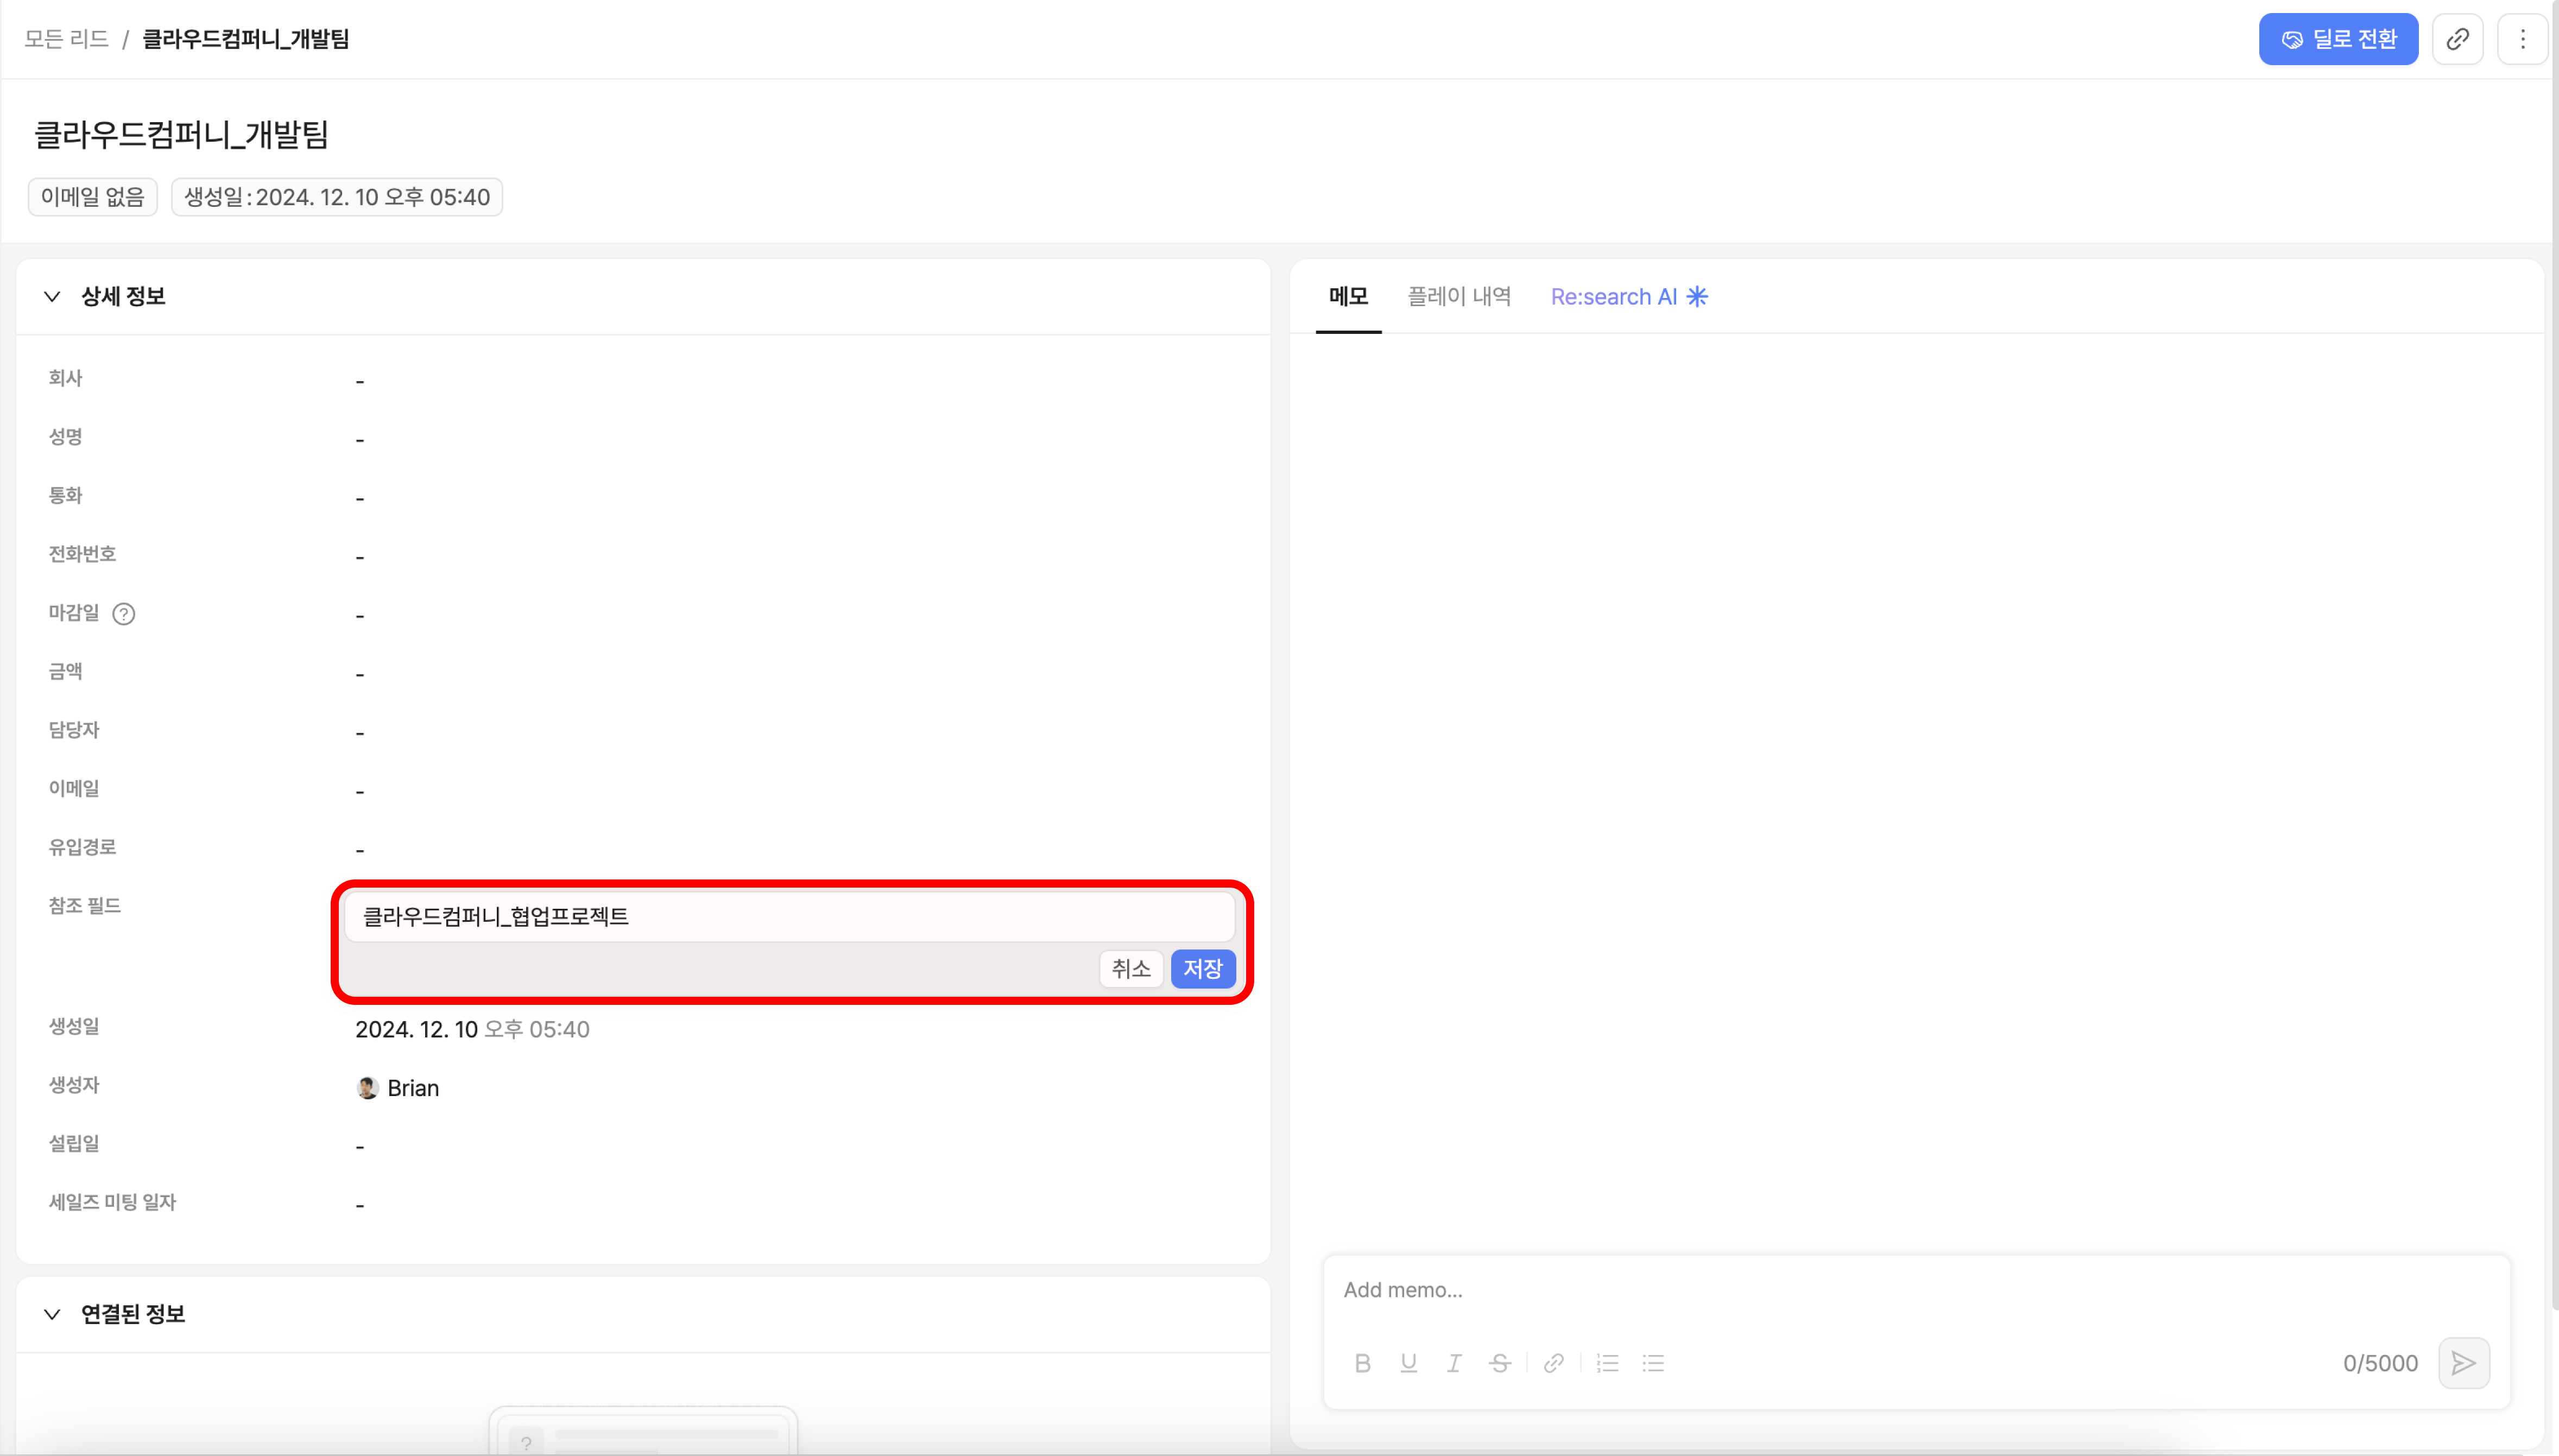Toggle italic formatting in memo editor
The height and width of the screenshot is (1456, 2559).
coord(1454,1363)
